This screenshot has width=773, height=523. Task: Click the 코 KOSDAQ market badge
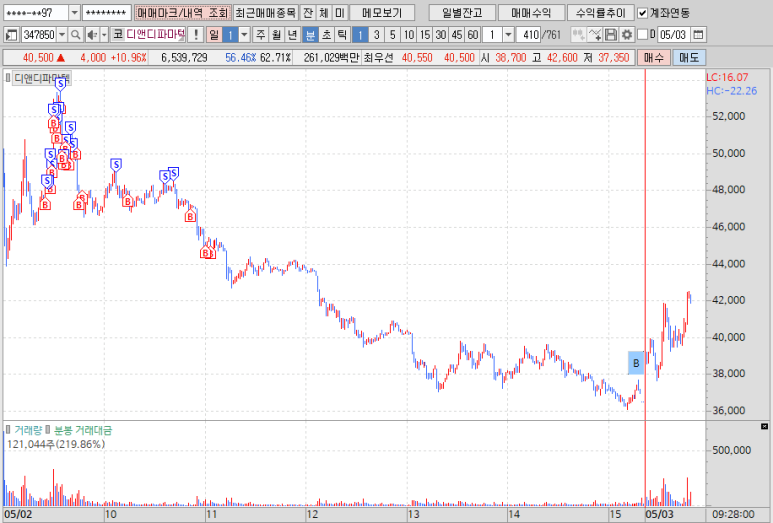[117, 35]
